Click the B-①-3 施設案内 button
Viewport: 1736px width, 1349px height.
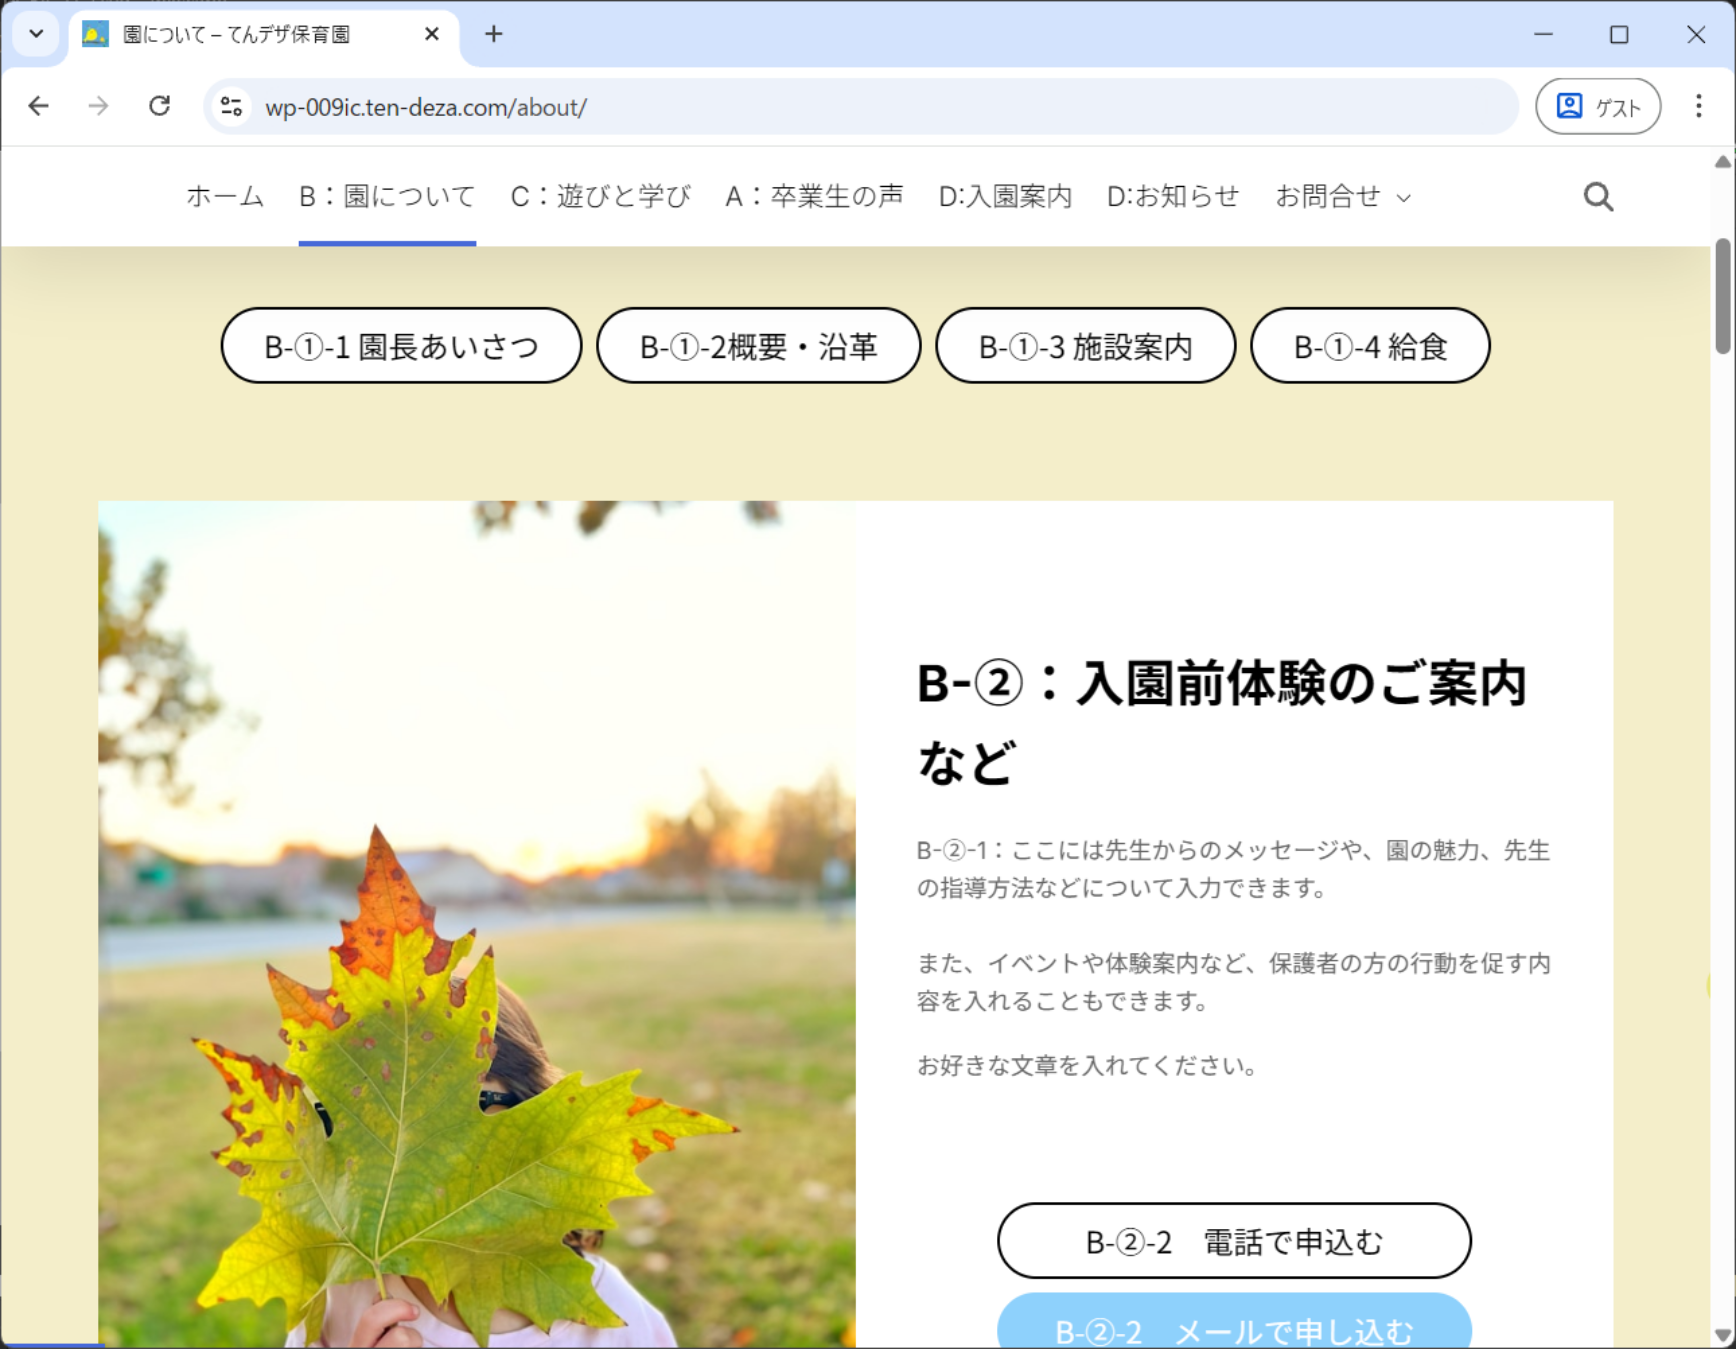pyautogui.click(x=1085, y=346)
